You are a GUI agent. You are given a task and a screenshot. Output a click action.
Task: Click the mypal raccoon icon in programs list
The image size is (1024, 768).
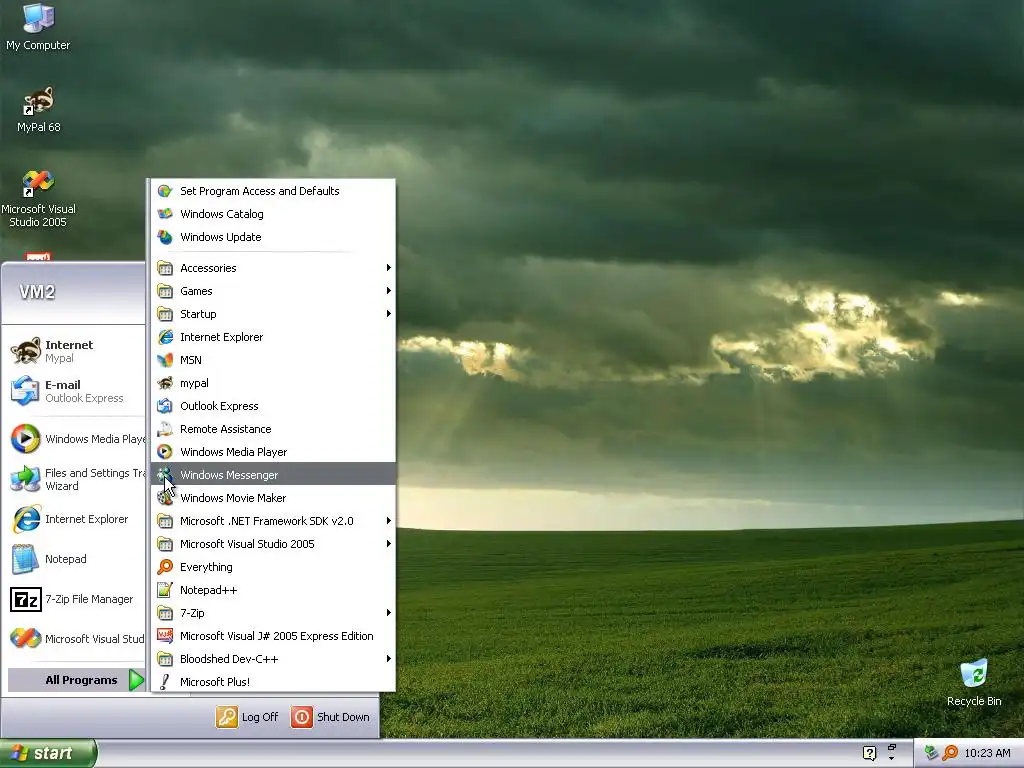point(165,383)
